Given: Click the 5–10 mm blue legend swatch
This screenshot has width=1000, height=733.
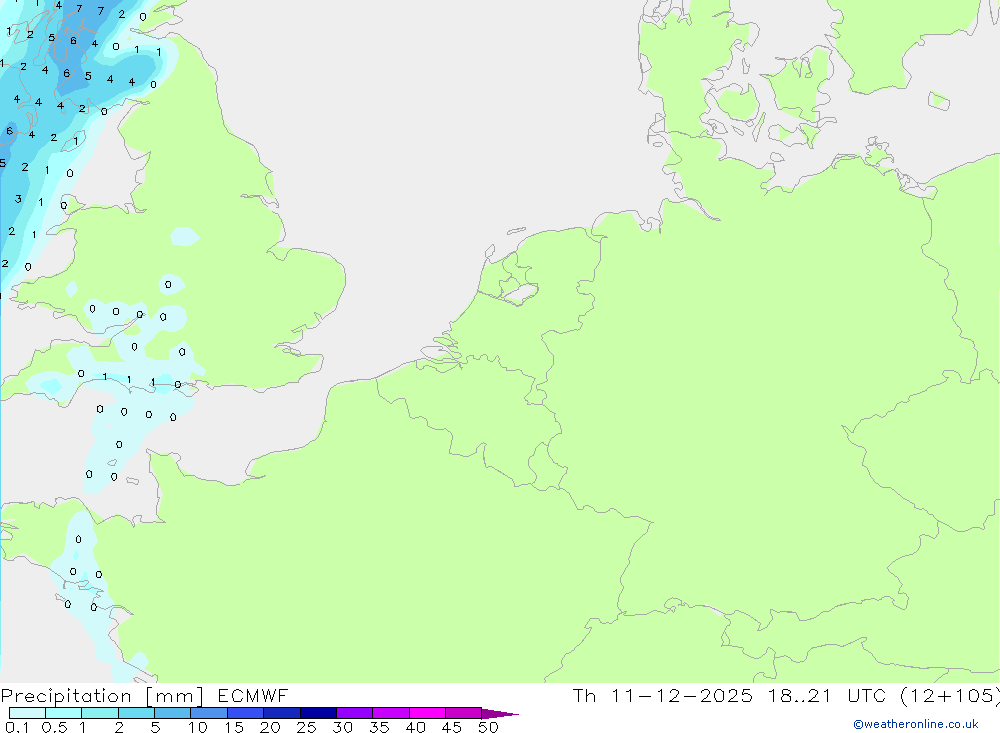Looking at the screenshot, I should coord(172,713).
